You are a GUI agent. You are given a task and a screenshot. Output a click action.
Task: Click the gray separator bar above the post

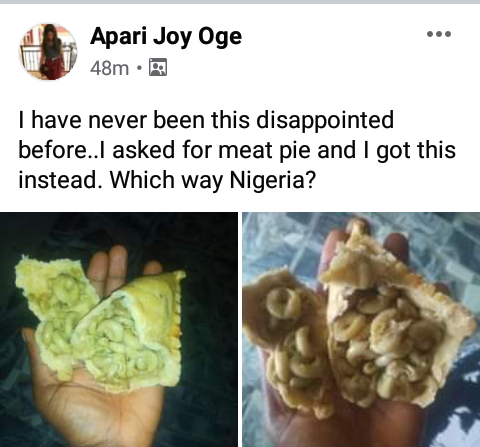click(240, 2)
